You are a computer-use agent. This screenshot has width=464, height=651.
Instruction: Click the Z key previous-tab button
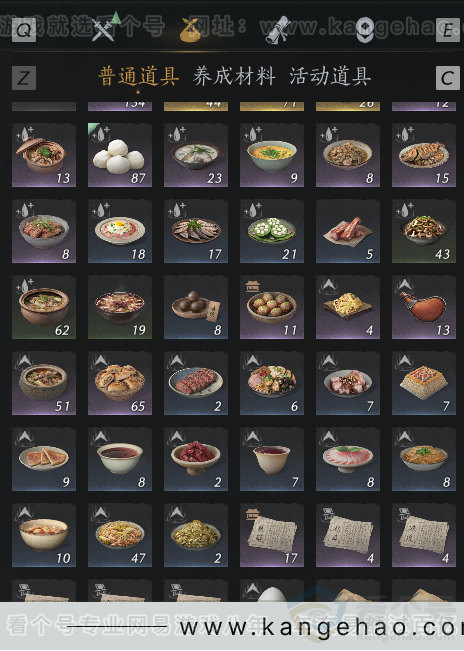pyautogui.click(x=24, y=78)
